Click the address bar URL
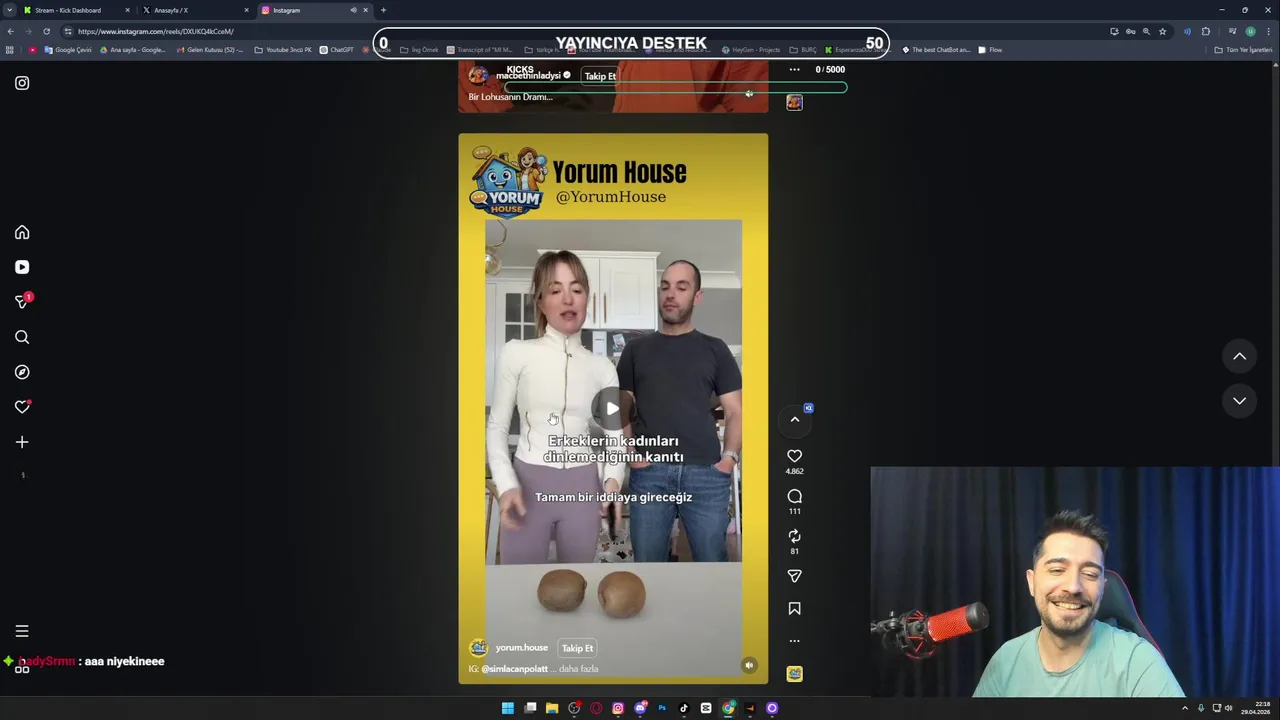This screenshot has width=1280, height=720. tap(156, 31)
